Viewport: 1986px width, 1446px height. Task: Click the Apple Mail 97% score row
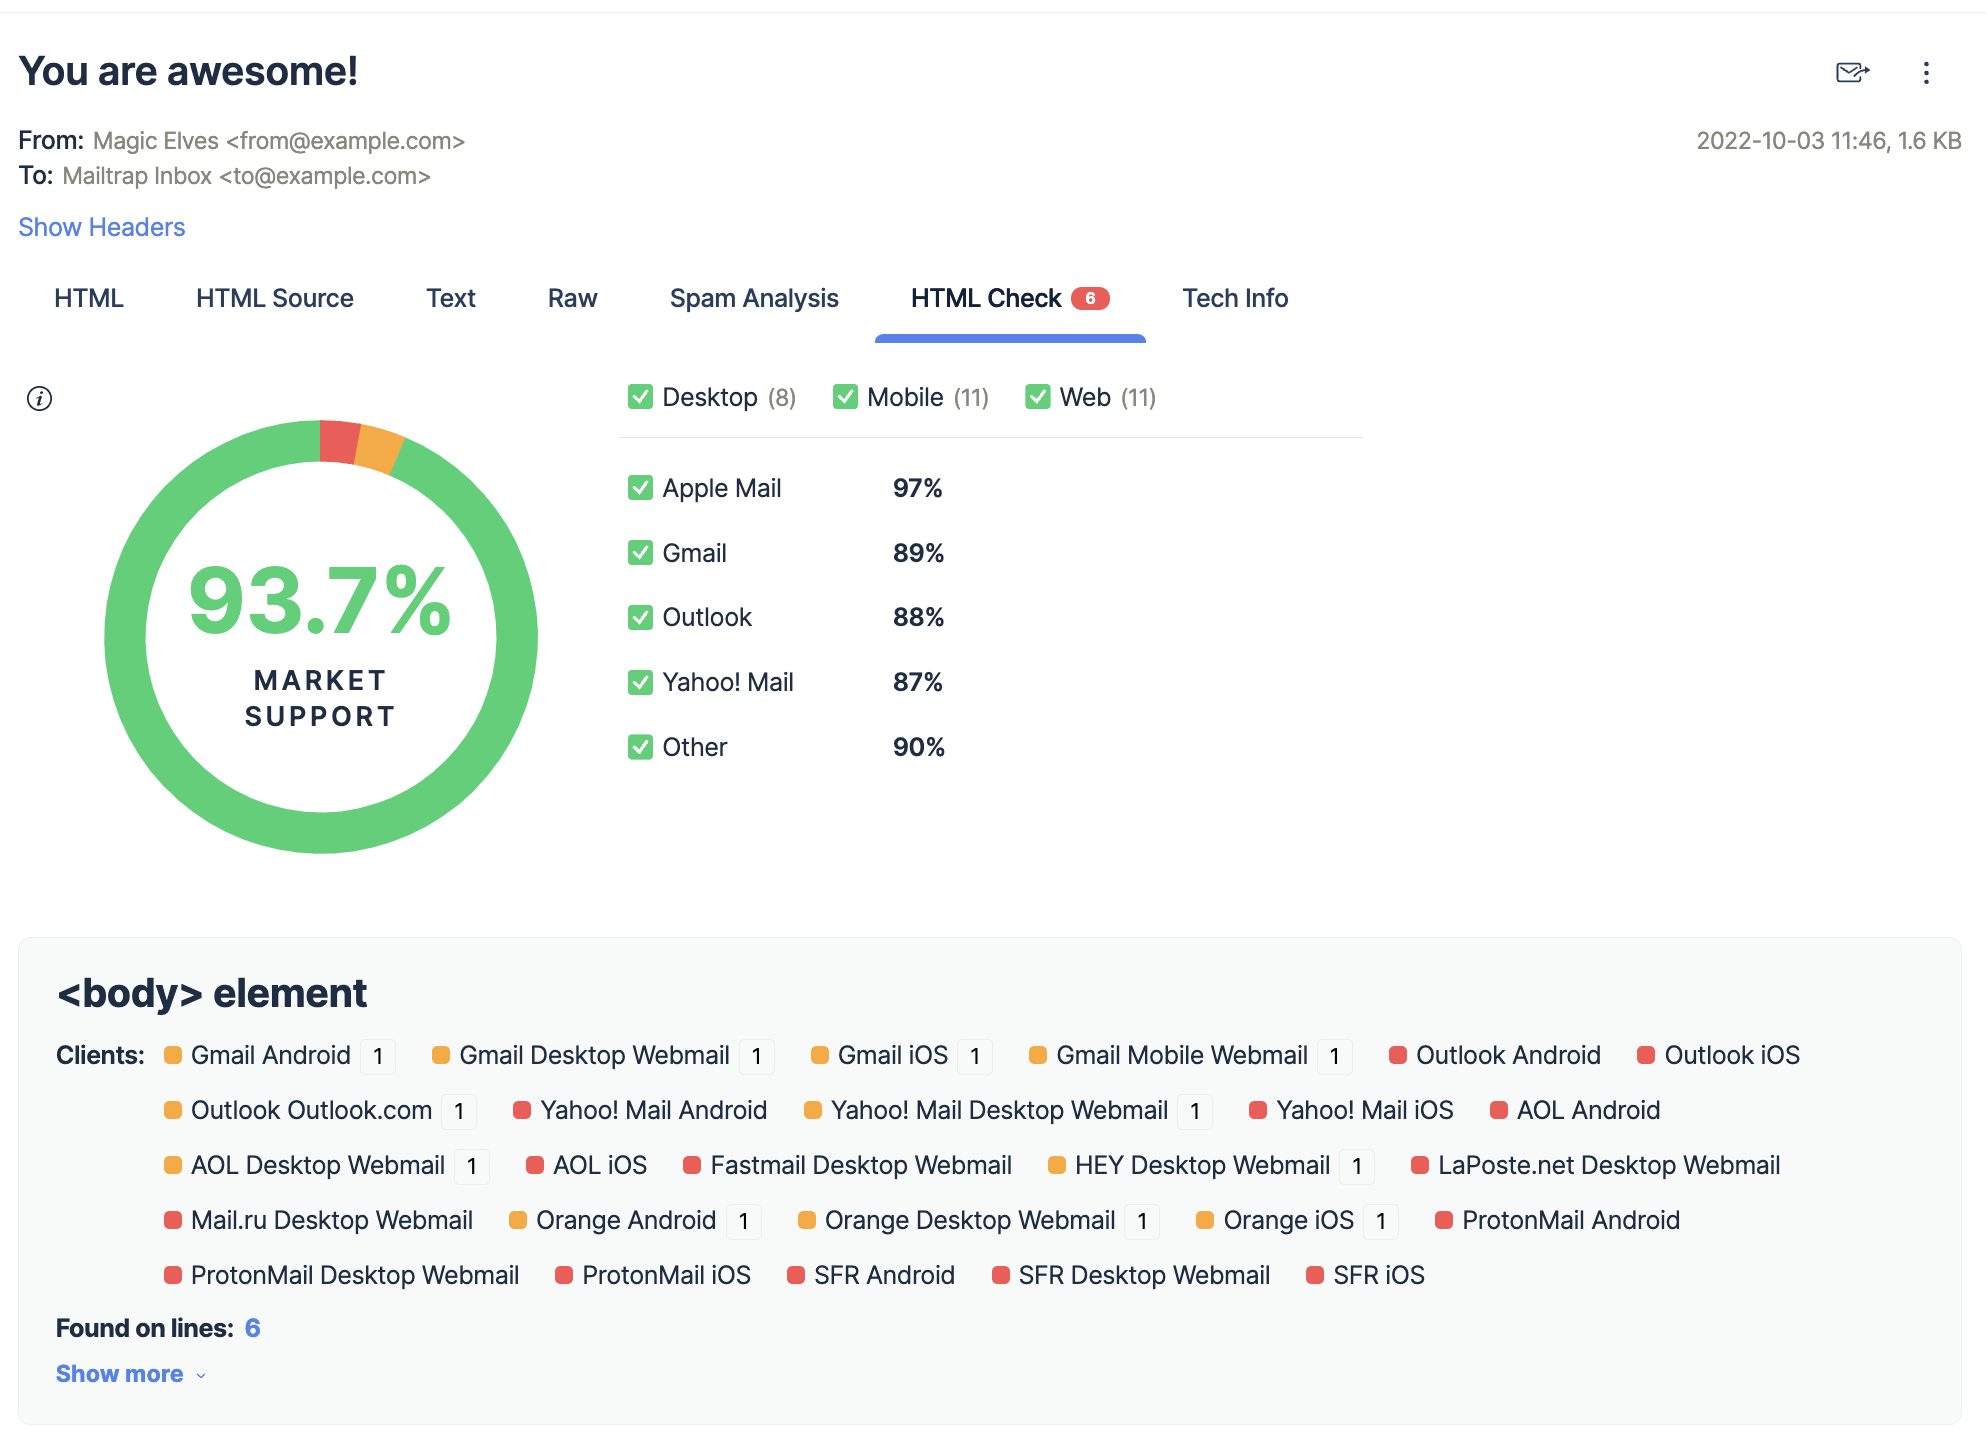click(x=786, y=489)
